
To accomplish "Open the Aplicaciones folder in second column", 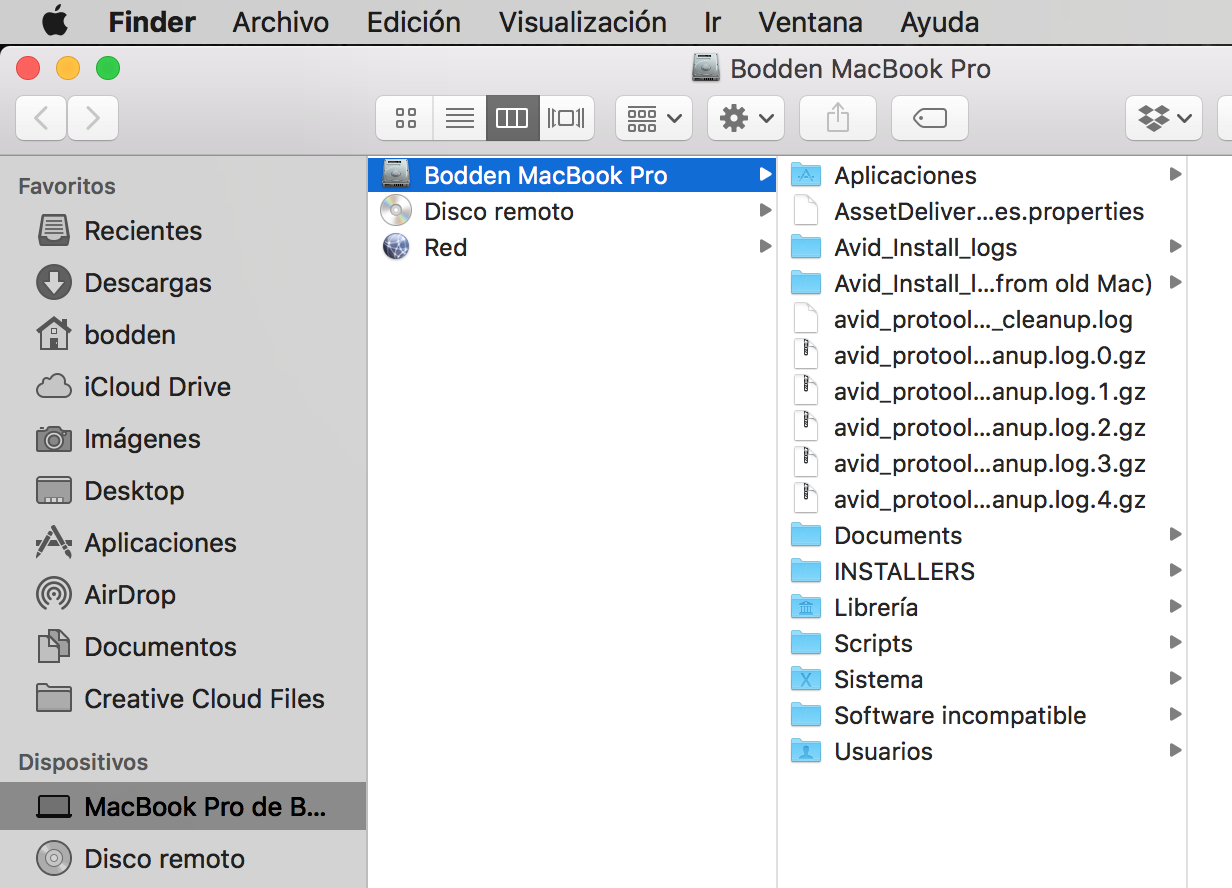I will (983, 175).
